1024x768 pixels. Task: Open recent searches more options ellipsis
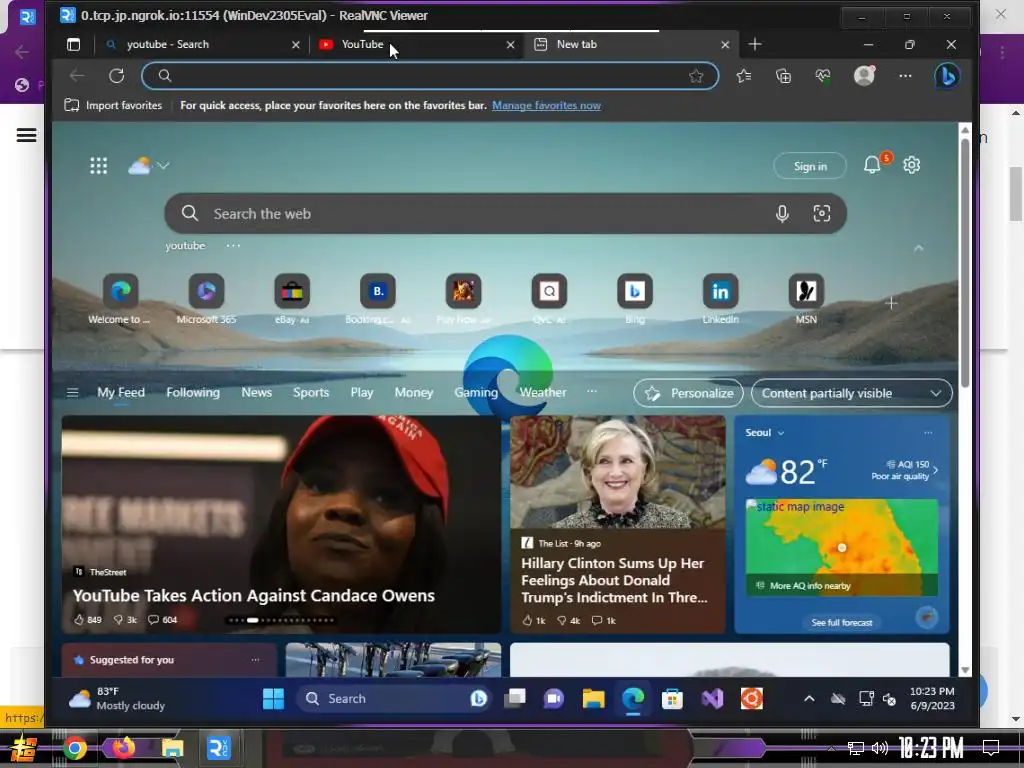233,246
